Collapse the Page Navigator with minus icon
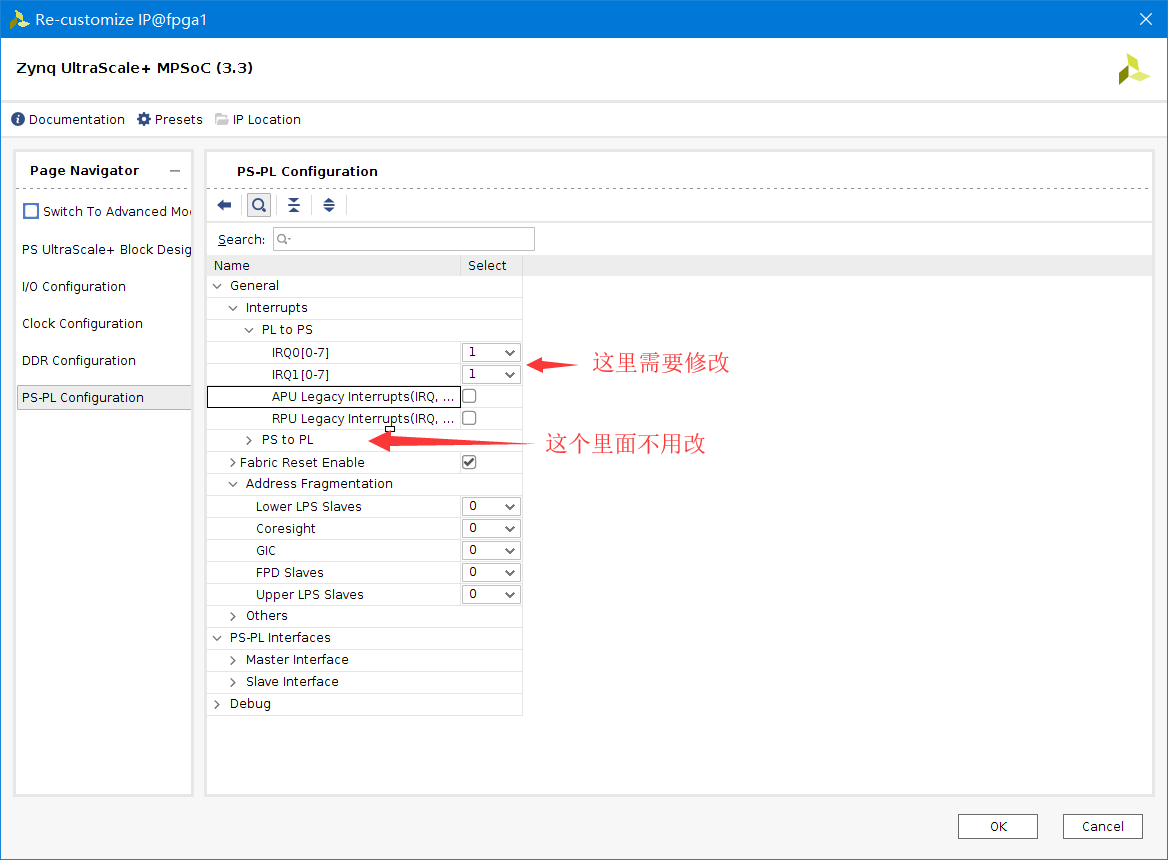Screen dimensions: 1168x860 175,171
